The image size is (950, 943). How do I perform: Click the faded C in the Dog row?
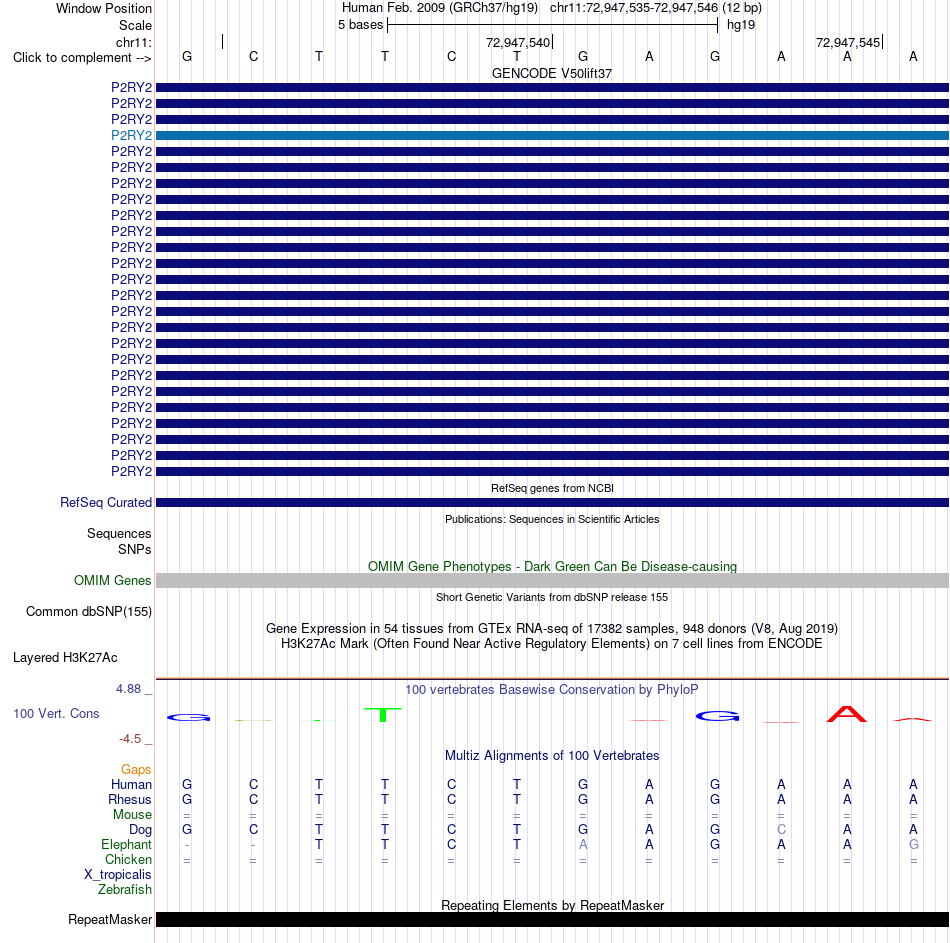(x=781, y=829)
